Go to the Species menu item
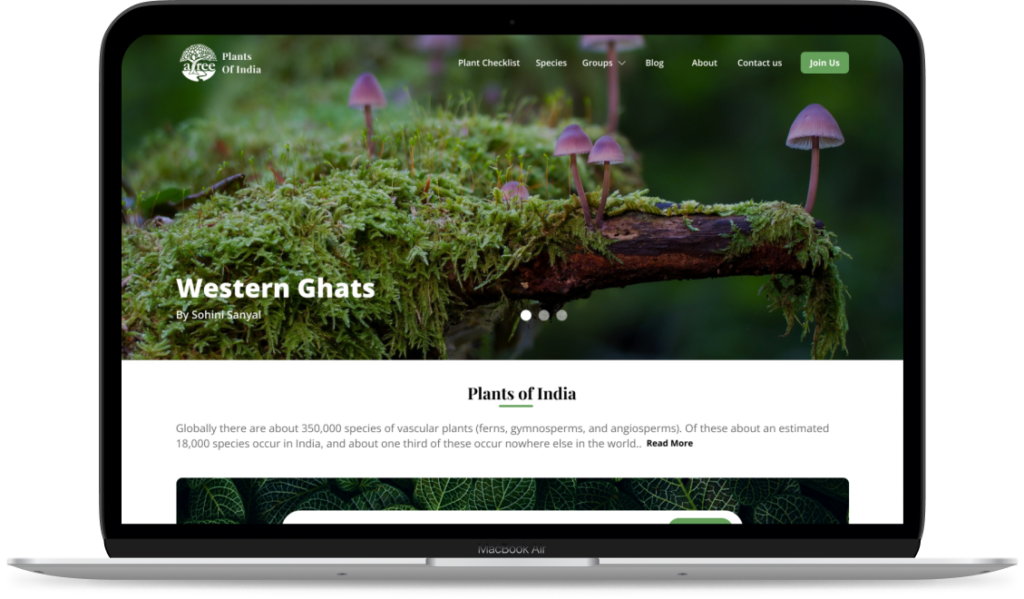This screenshot has height=599, width=1024. (551, 63)
